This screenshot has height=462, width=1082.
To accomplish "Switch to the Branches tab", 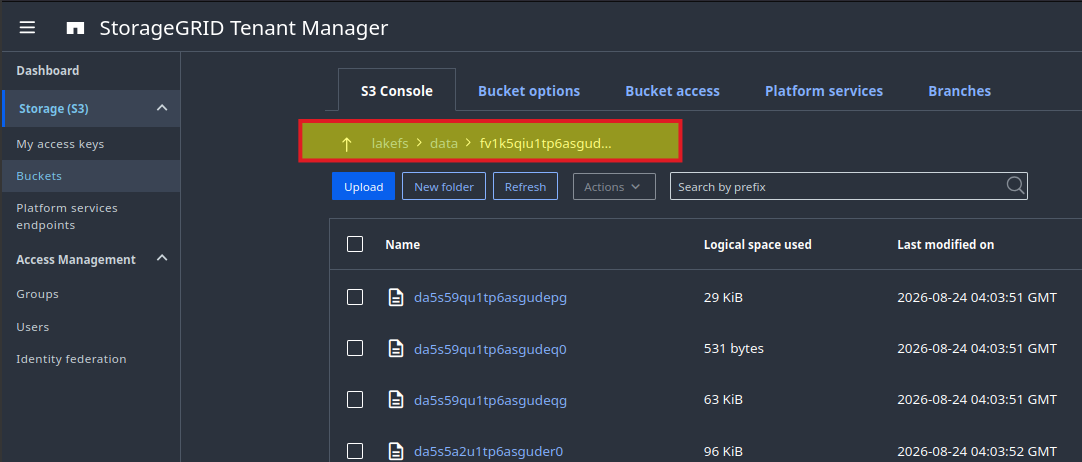I will point(959,91).
